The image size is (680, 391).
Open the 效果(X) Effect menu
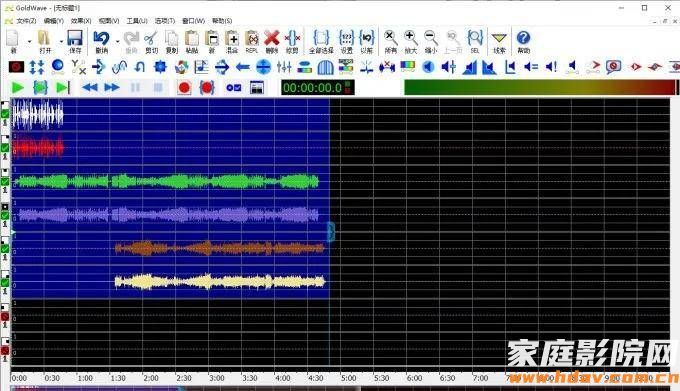click(x=81, y=21)
